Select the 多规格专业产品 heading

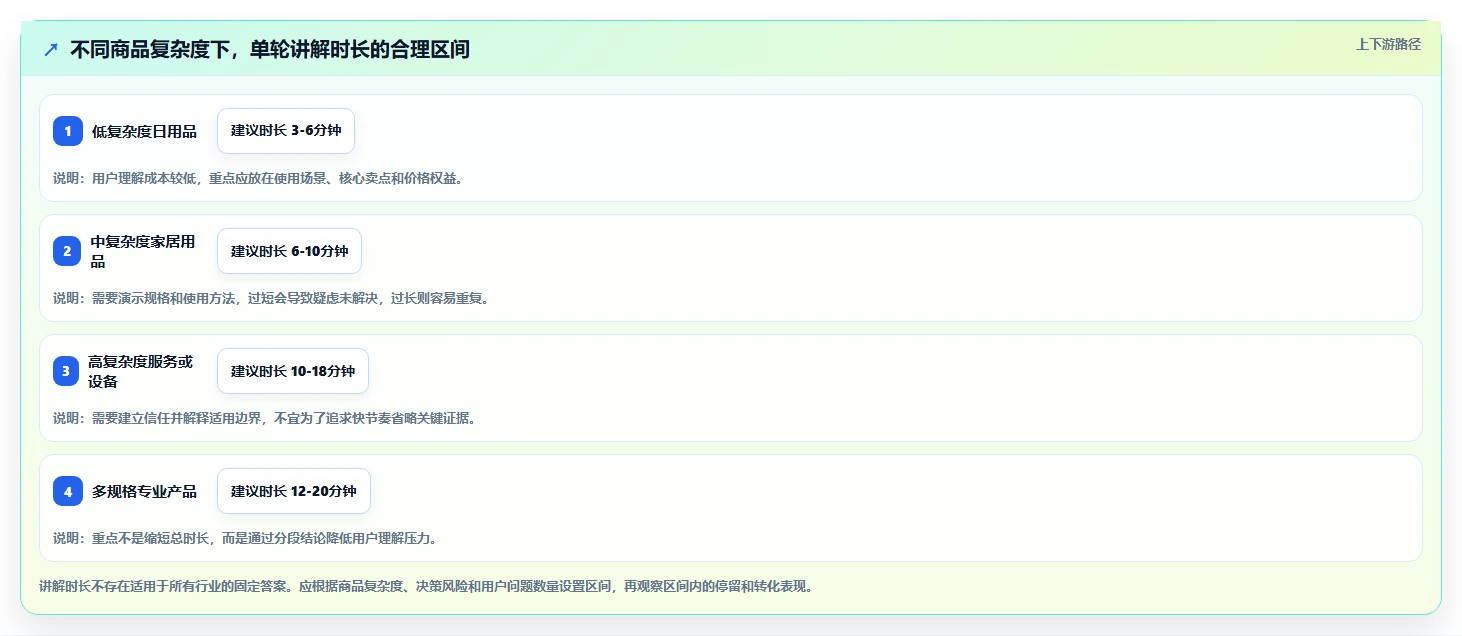pos(144,491)
